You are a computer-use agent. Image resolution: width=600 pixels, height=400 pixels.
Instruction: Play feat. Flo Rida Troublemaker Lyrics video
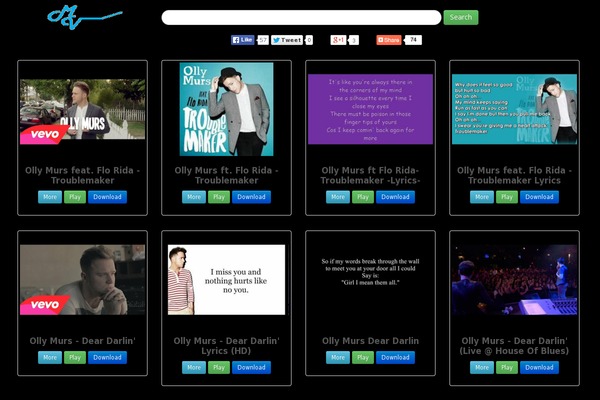[507, 197]
